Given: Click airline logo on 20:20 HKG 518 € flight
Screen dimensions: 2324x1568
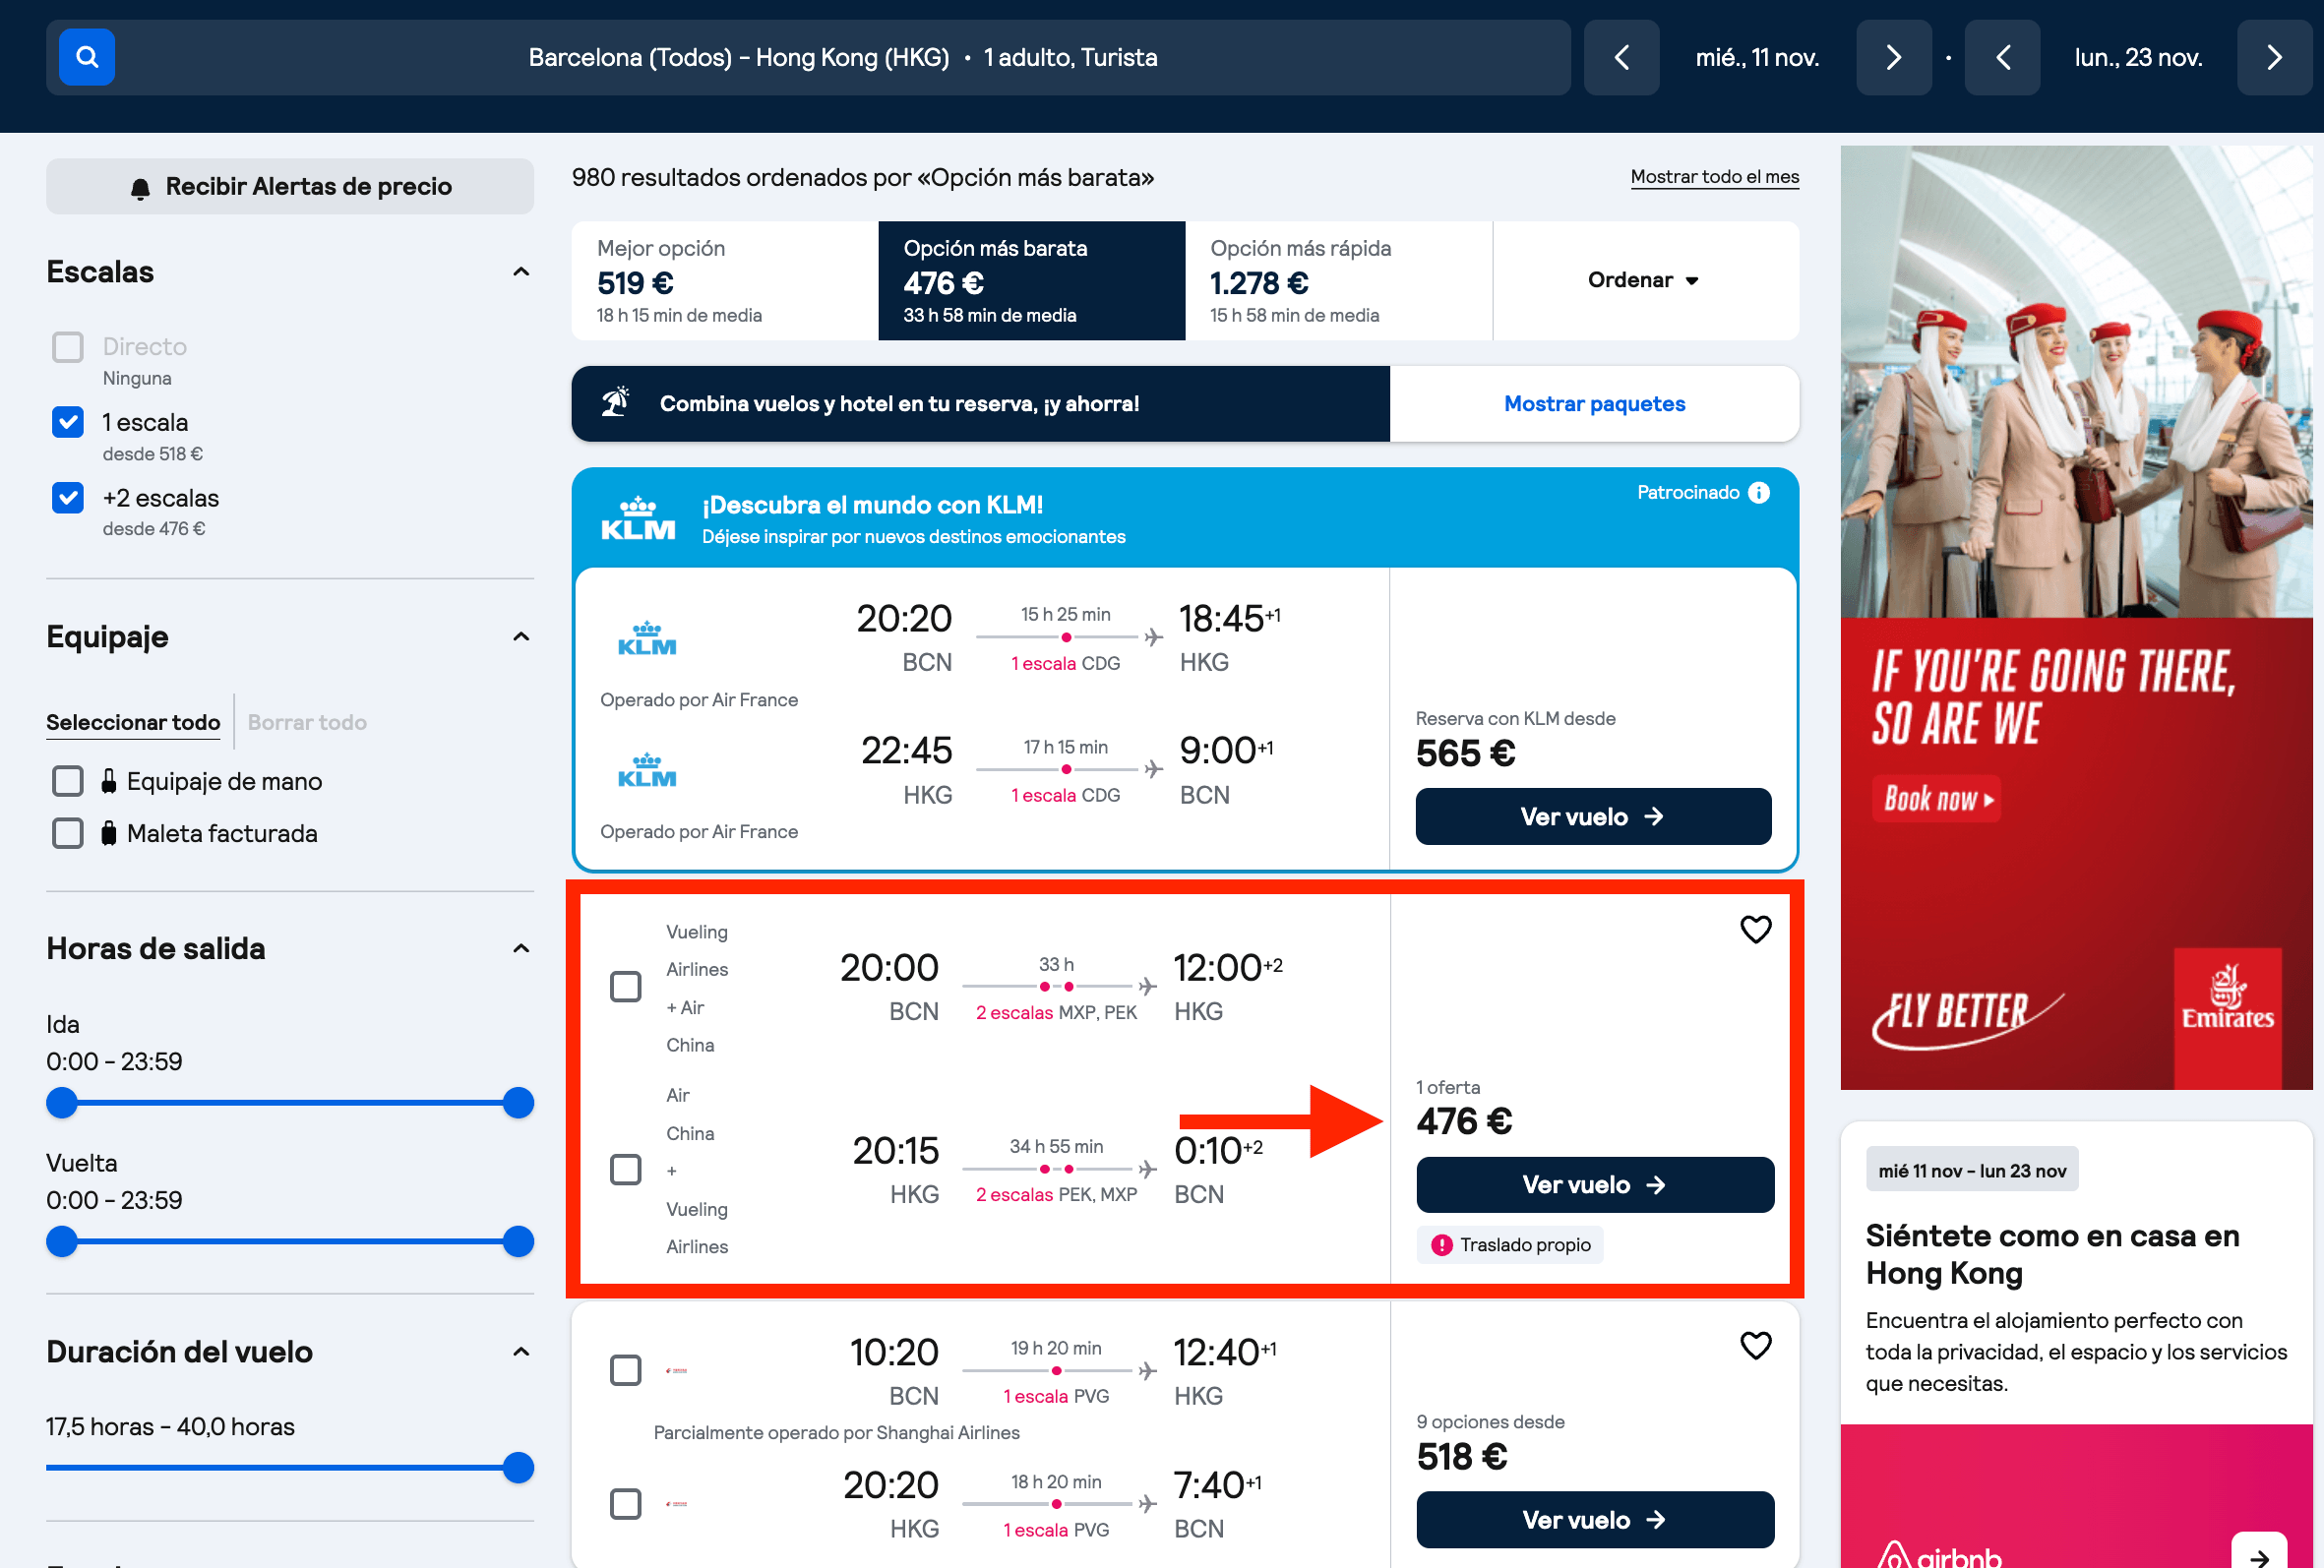Looking at the screenshot, I should tap(677, 1504).
